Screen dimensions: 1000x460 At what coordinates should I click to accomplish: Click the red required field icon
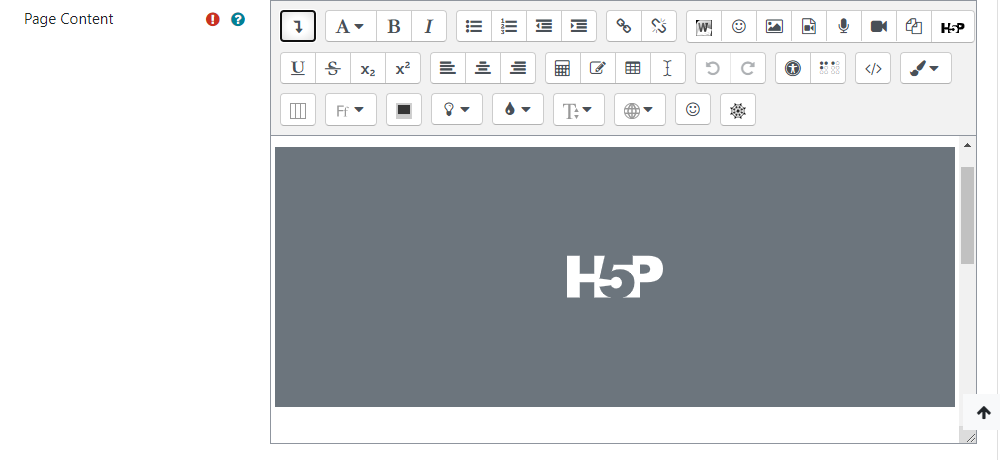212,19
